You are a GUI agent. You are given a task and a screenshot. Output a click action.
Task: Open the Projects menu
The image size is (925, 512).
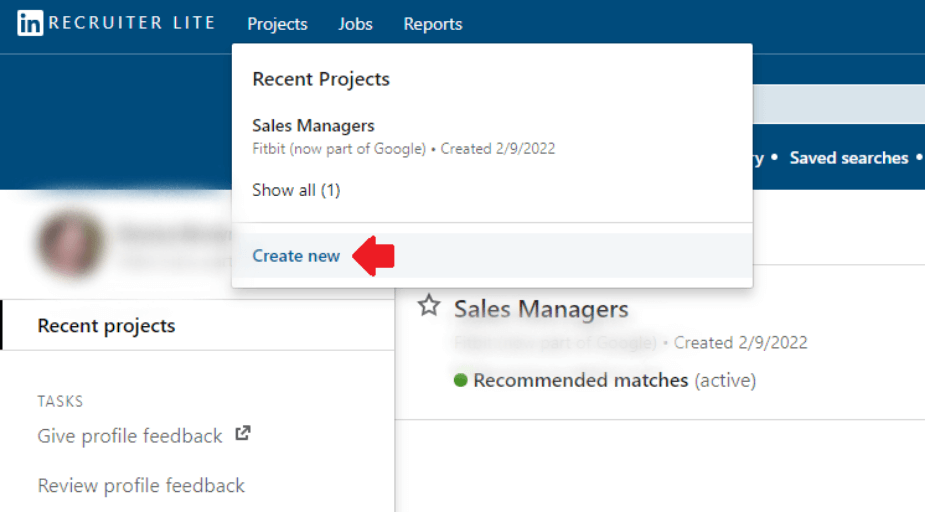tap(277, 24)
